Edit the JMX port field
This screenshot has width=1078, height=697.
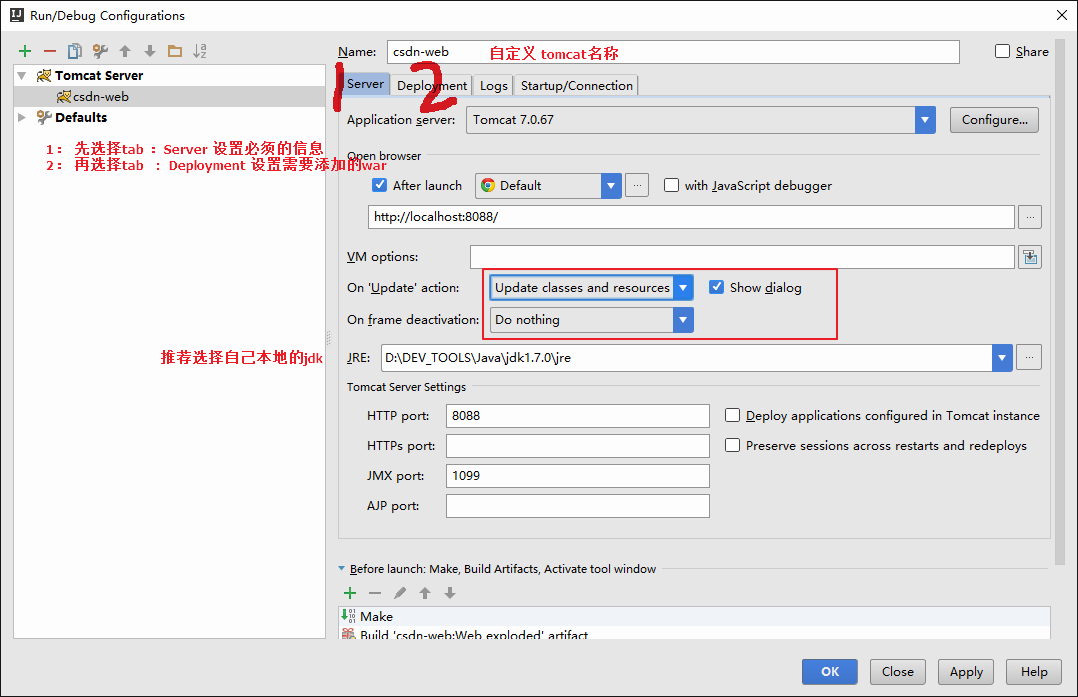click(578, 476)
